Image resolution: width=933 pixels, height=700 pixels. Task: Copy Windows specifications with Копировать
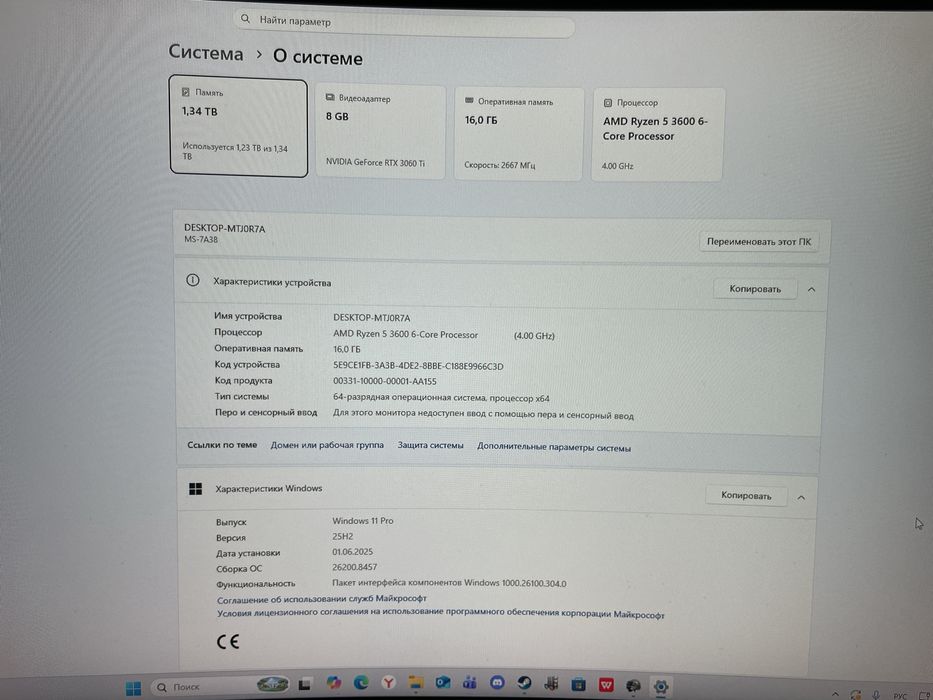tap(746, 495)
